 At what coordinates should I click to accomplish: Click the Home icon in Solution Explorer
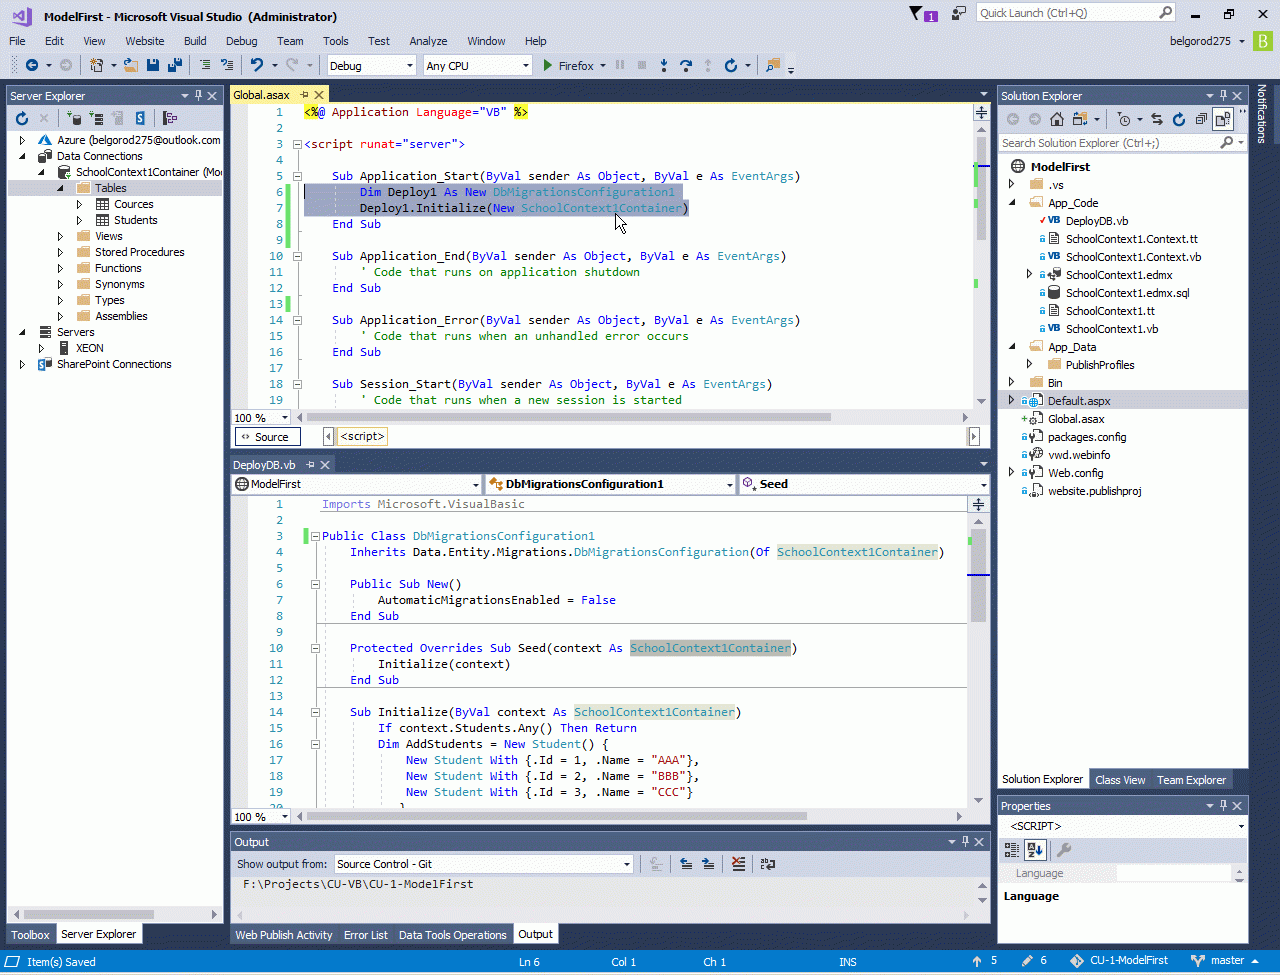tap(1056, 119)
